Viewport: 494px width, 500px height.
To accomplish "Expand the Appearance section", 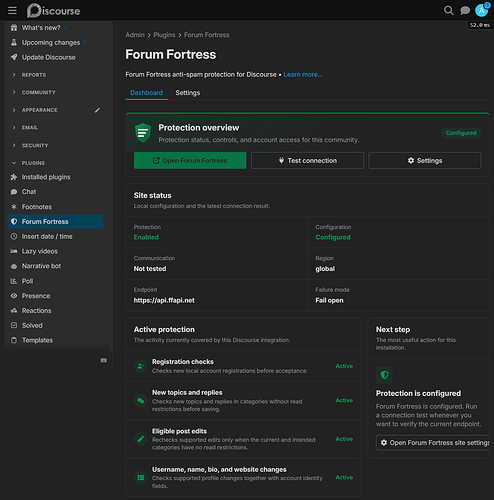I will 39,110.
